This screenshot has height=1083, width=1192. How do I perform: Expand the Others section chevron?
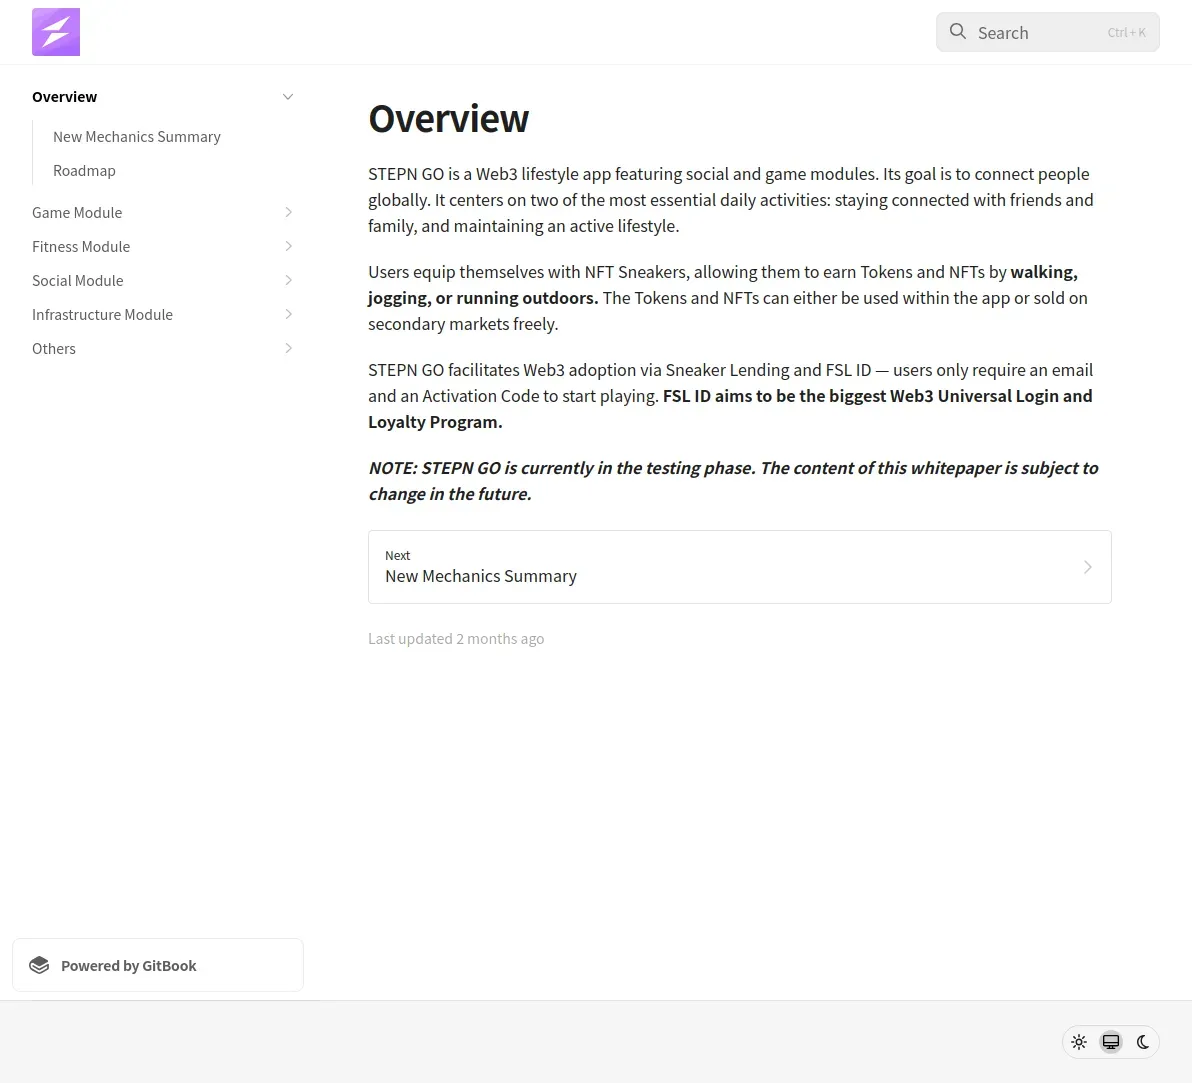tap(288, 348)
